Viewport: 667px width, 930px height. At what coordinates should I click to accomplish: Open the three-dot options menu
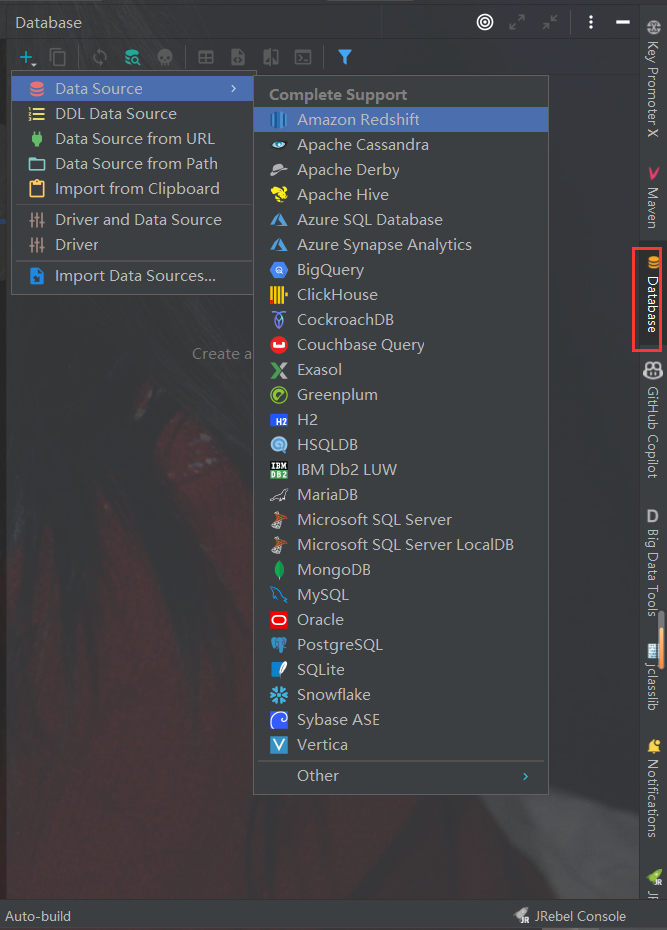tap(591, 23)
